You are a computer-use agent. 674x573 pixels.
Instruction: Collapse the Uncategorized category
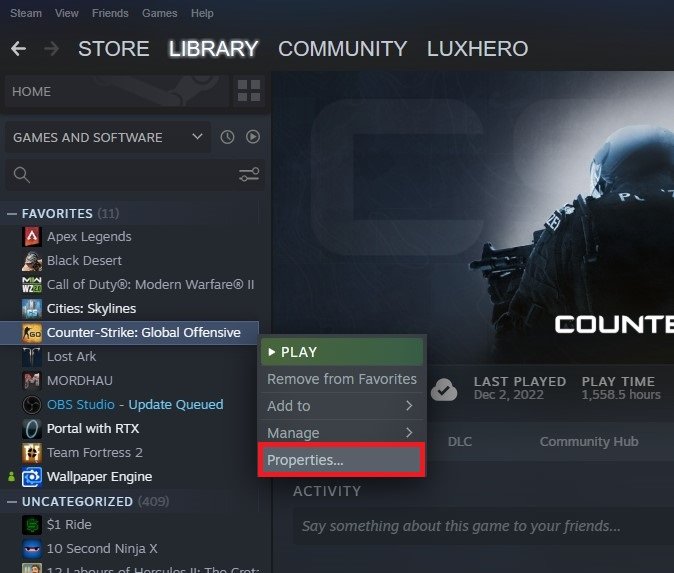click(x=12, y=502)
